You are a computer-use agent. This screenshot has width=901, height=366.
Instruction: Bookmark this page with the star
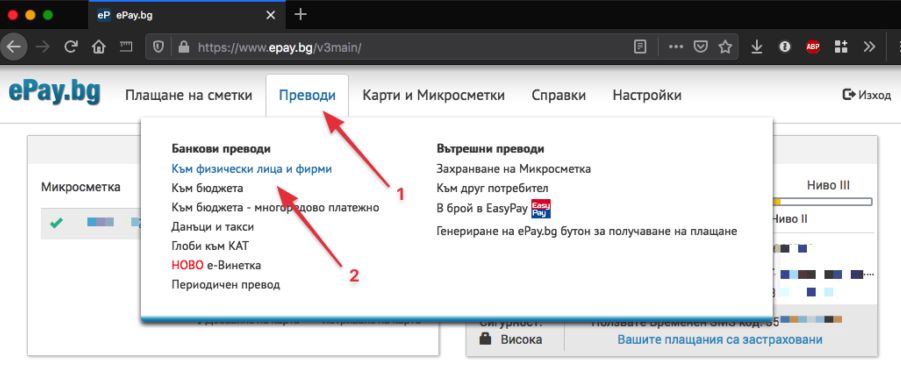[x=726, y=47]
